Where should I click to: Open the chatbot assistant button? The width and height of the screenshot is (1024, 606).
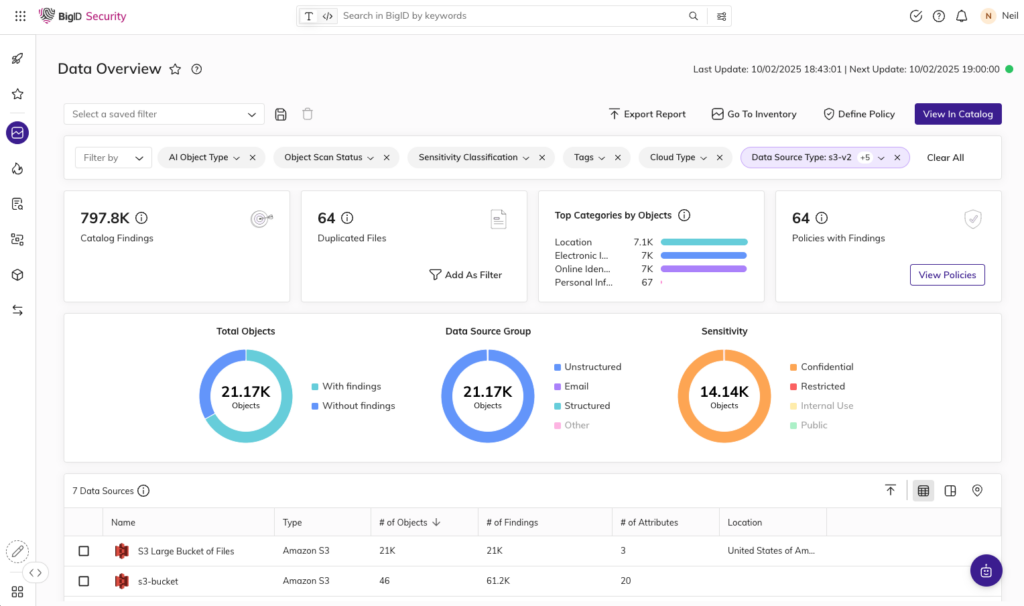point(986,571)
